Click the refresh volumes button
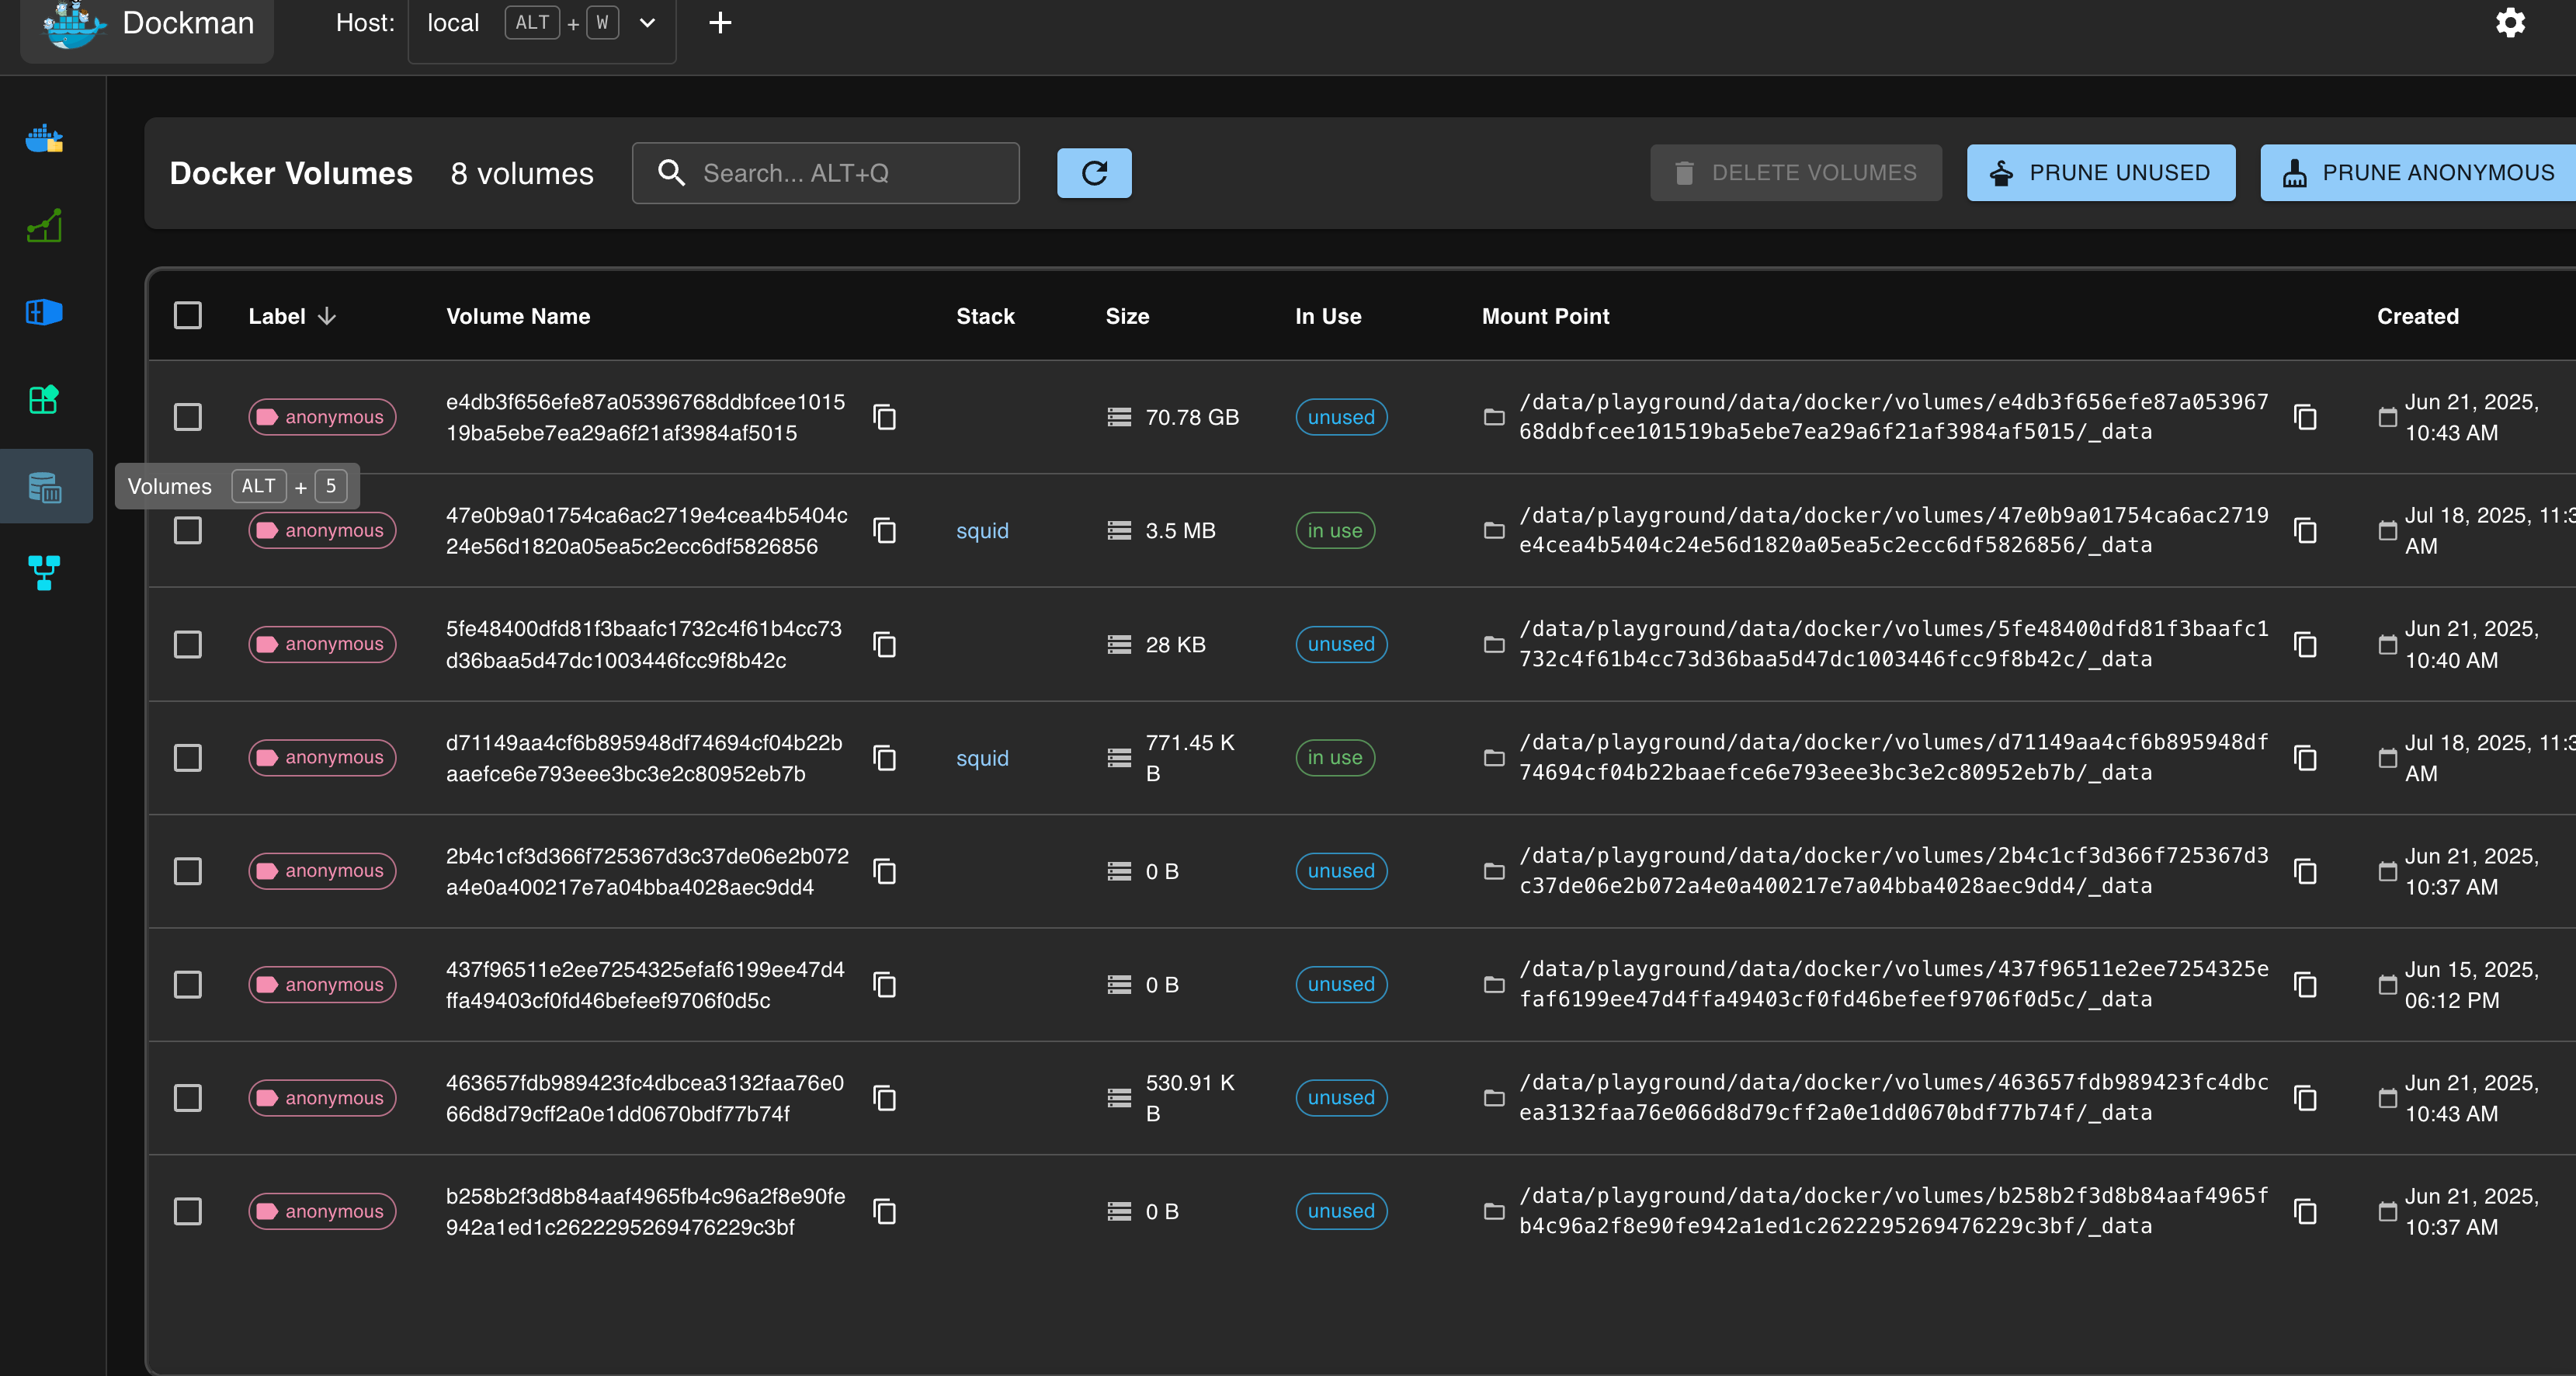This screenshot has width=2576, height=1376. point(1094,173)
